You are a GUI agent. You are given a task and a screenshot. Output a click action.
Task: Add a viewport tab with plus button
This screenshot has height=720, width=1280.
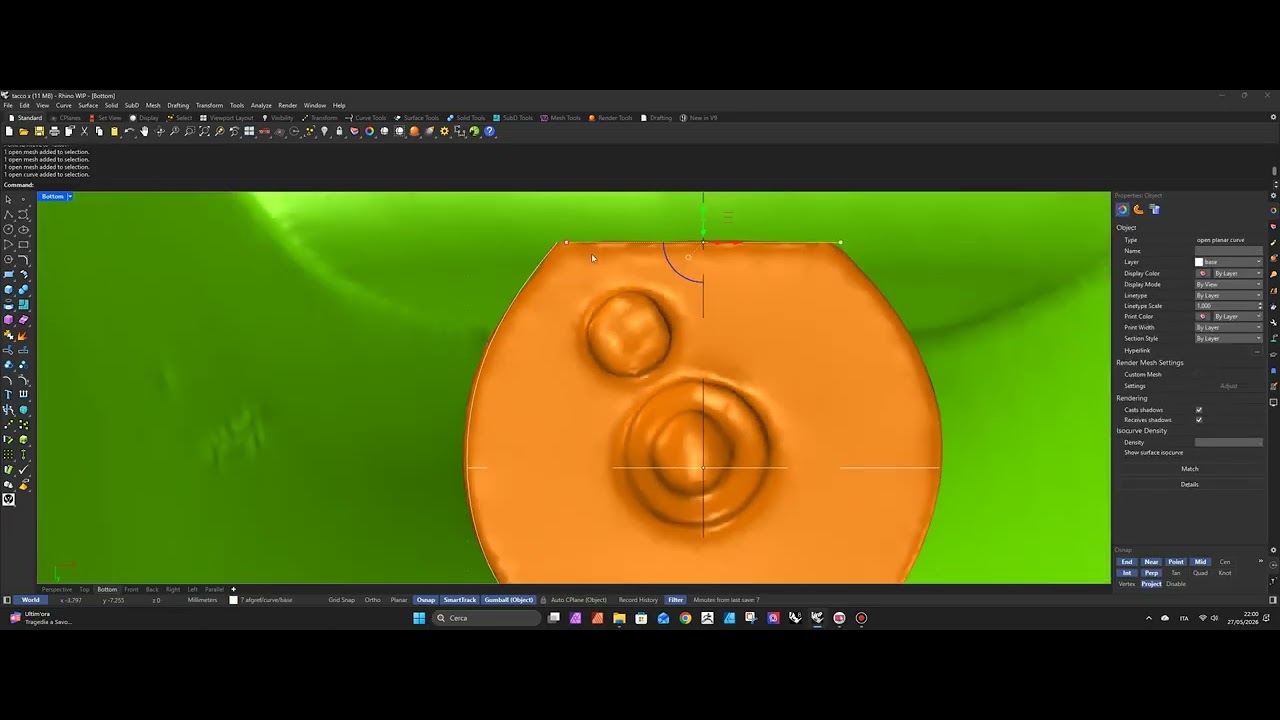(233, 589)
